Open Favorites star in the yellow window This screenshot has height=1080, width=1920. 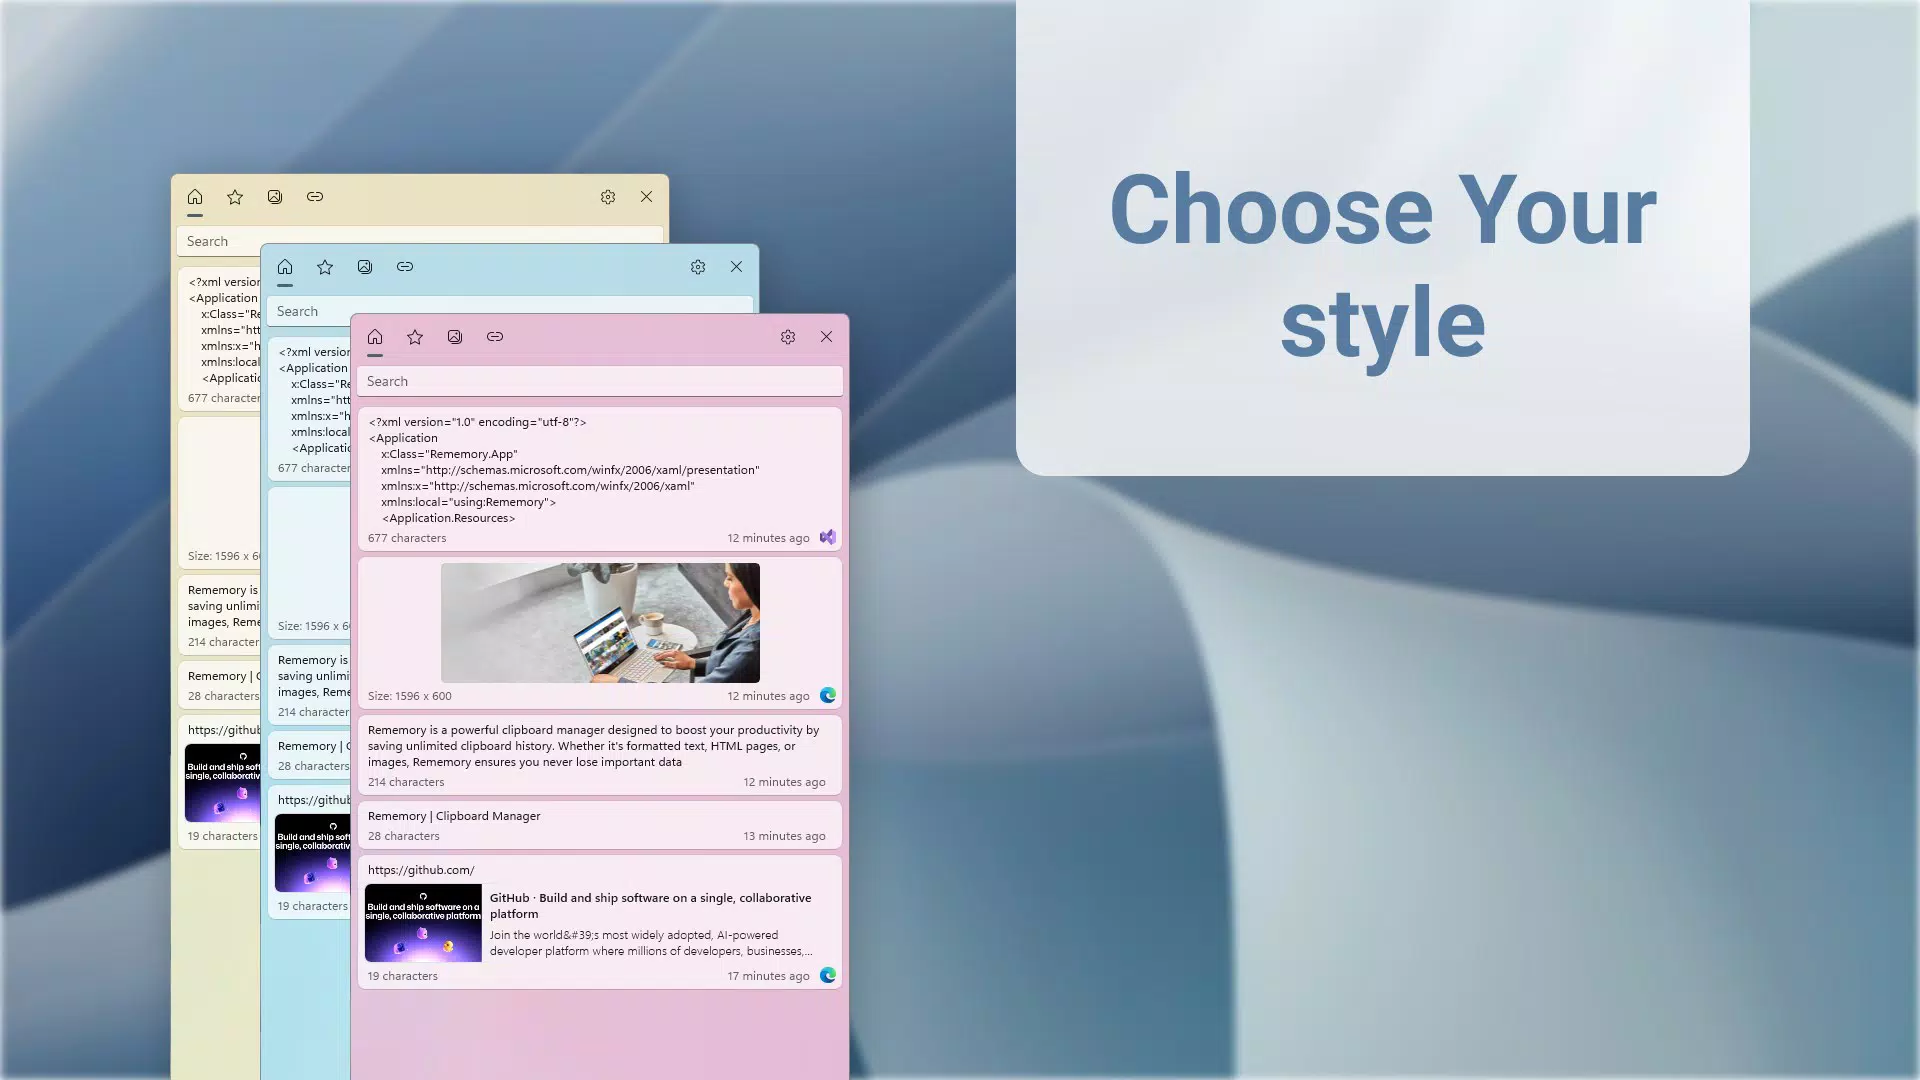[x=235, y=197]
